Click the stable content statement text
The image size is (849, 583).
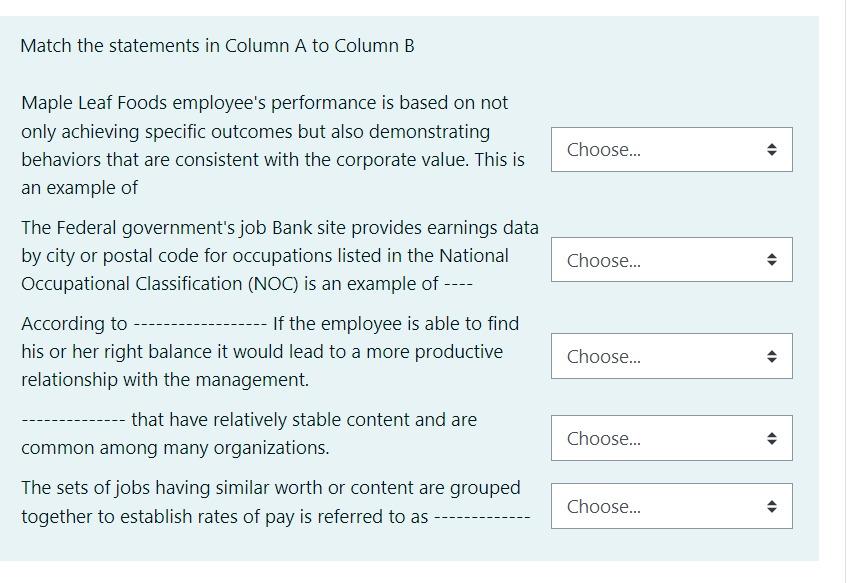(250, 432)
